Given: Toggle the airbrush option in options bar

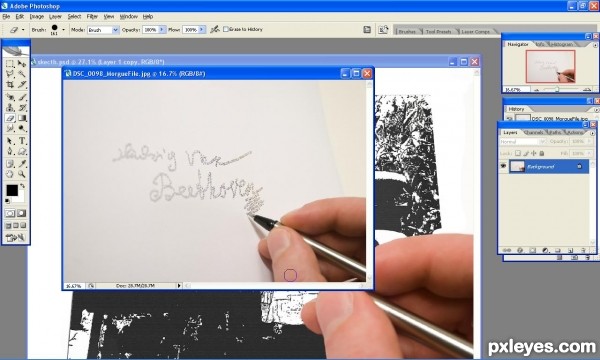Looking at the screenshot, I should coord(215,29).
